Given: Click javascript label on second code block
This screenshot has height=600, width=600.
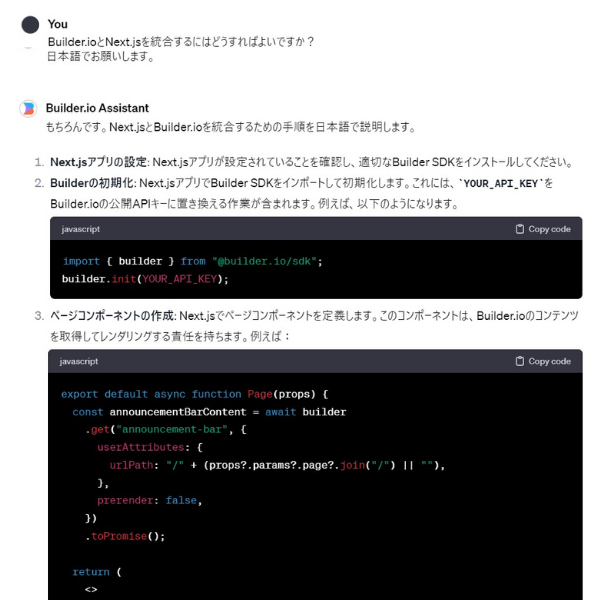Looking at the screenshot, I should [78, 361].
